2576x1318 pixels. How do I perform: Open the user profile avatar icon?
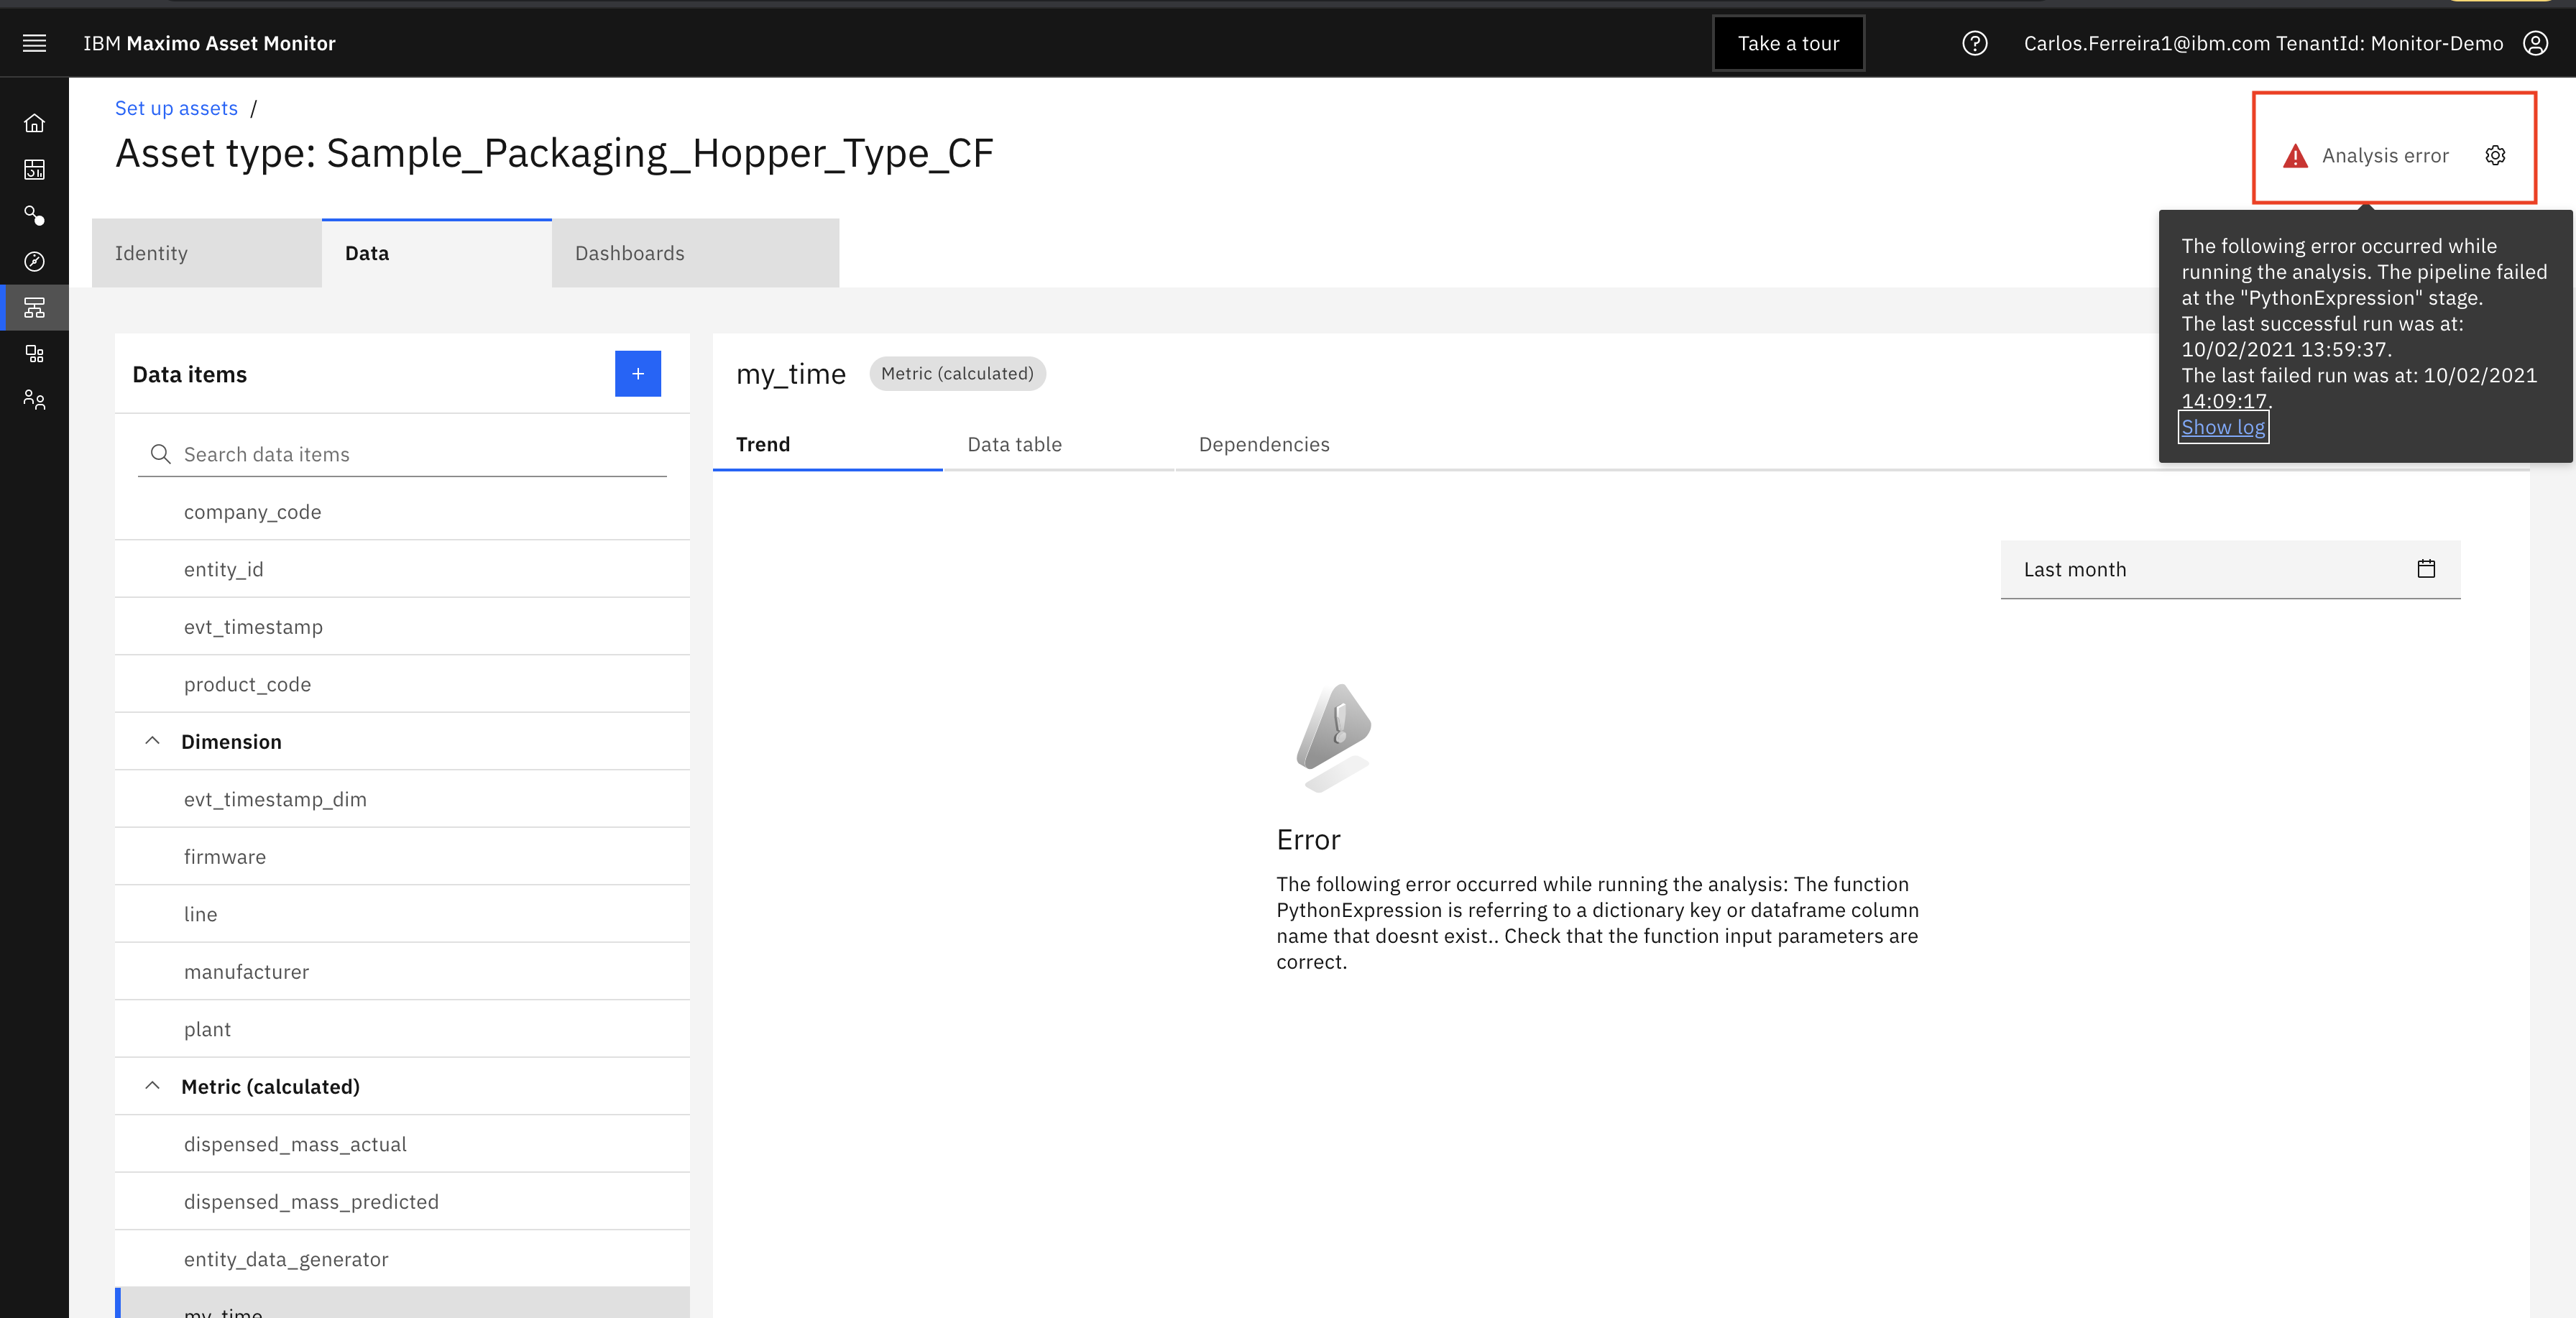2535,43
